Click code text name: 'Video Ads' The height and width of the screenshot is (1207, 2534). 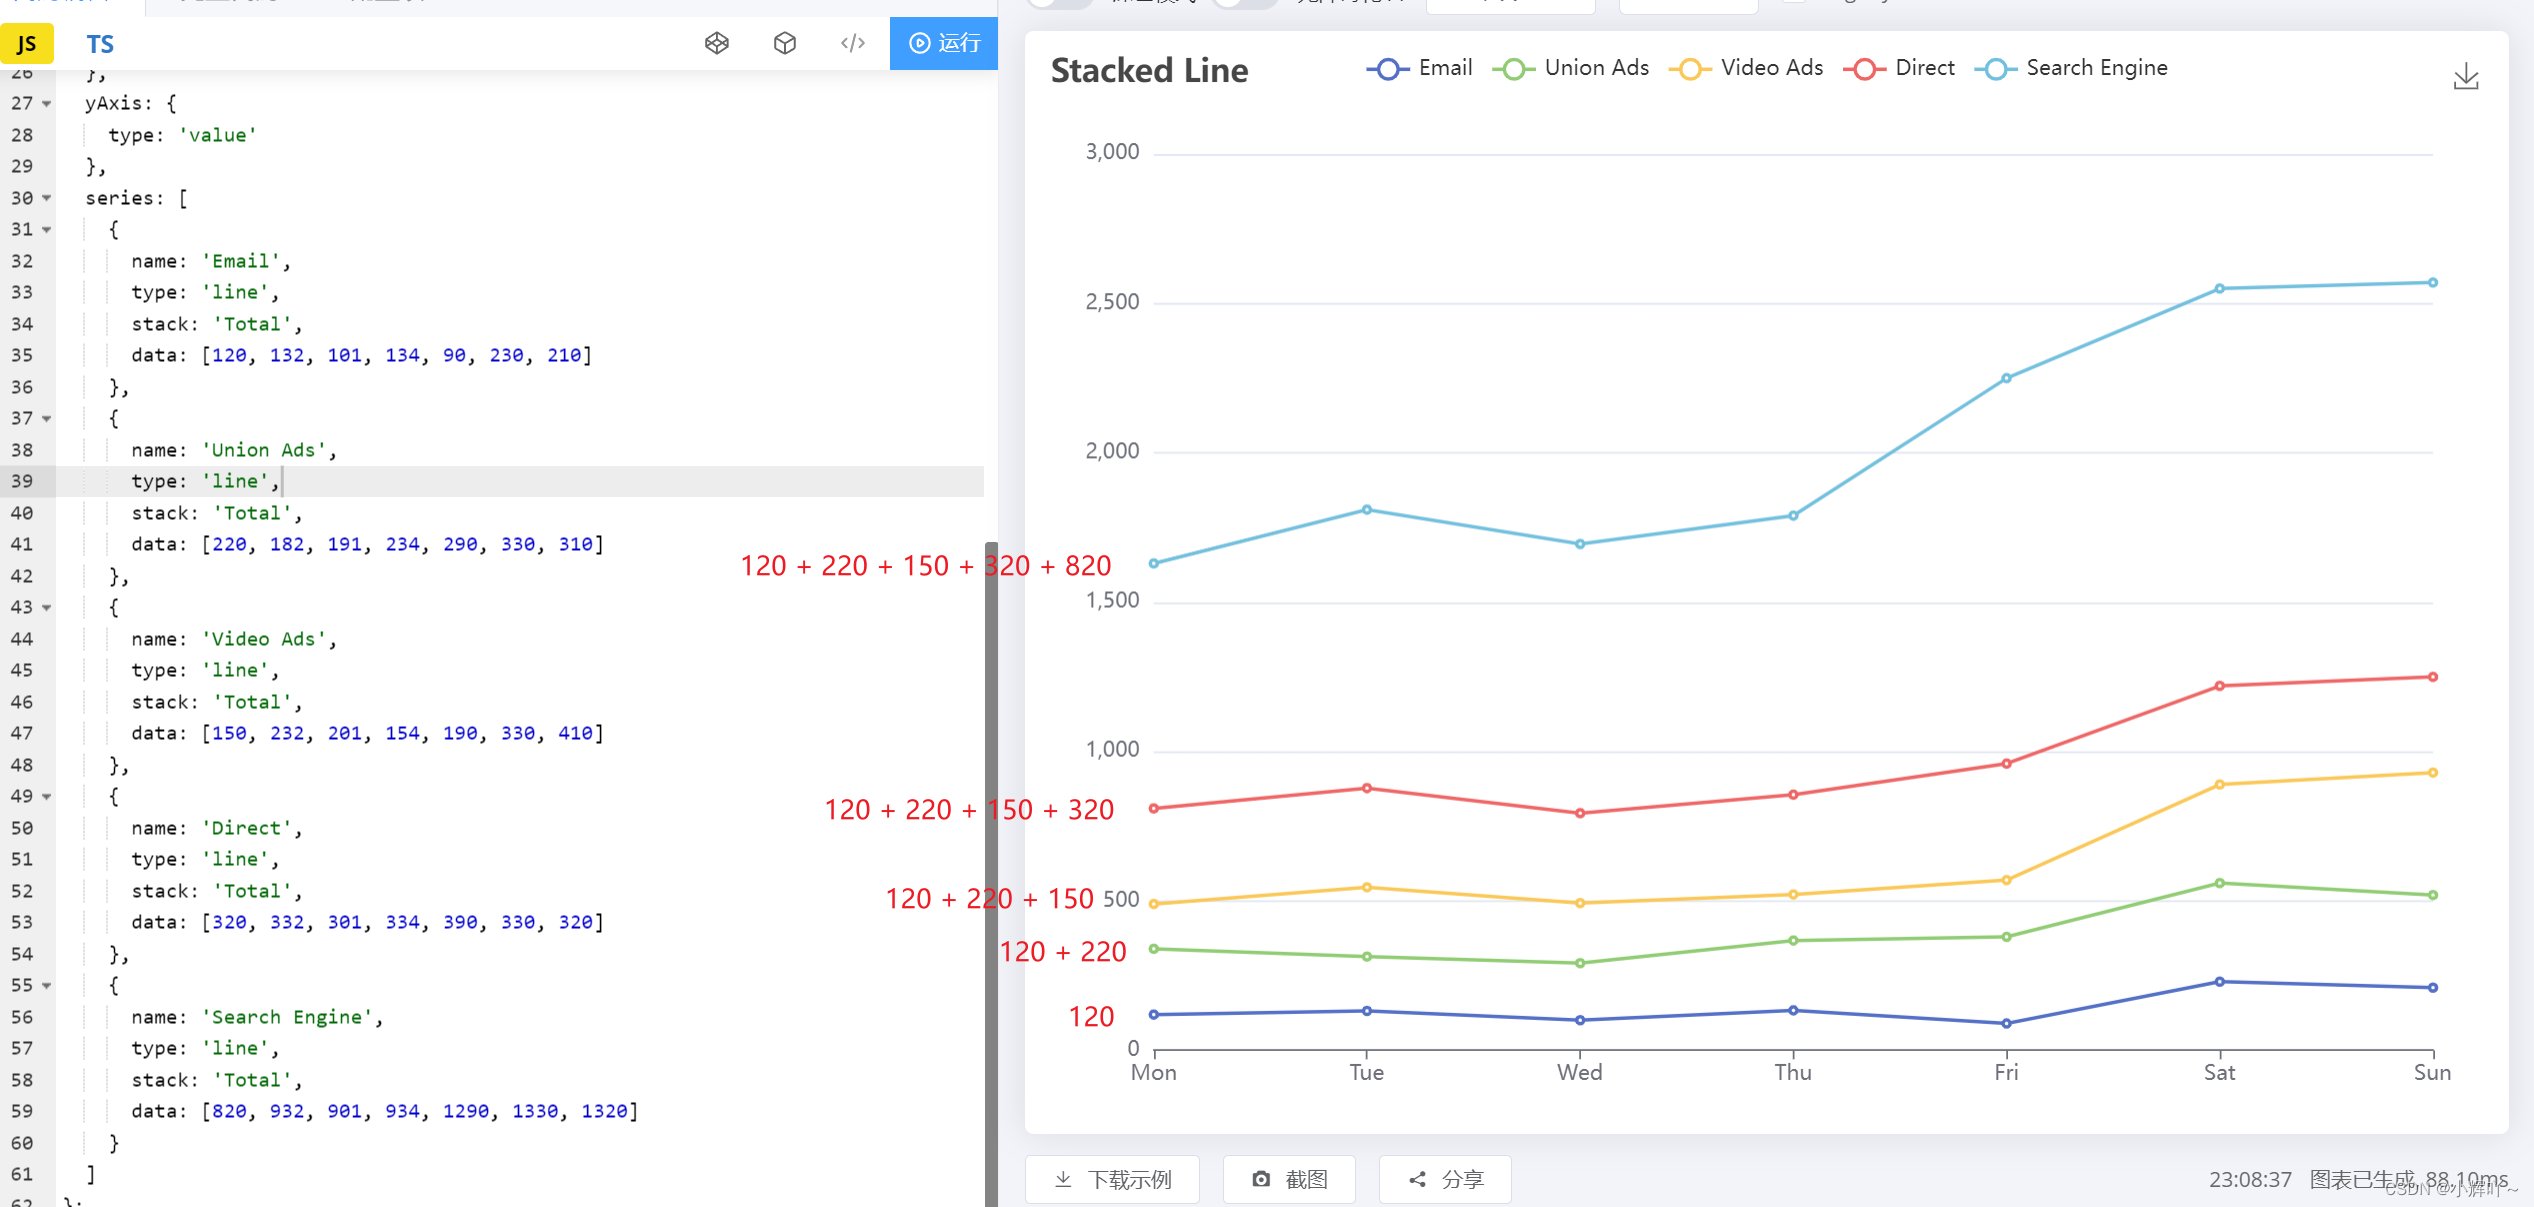[234, 639]
